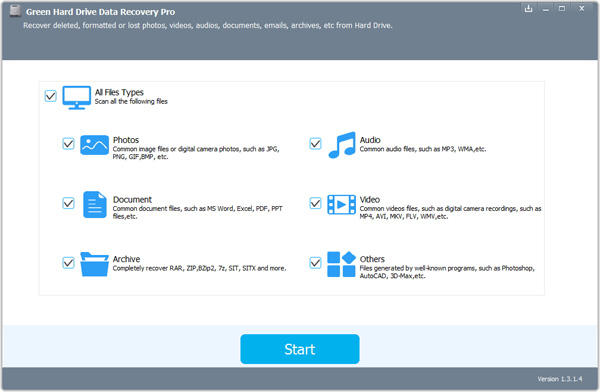Screen dimensions: 600x392
Task: Disable the Archive checkbox
Action: coord(68,263)
